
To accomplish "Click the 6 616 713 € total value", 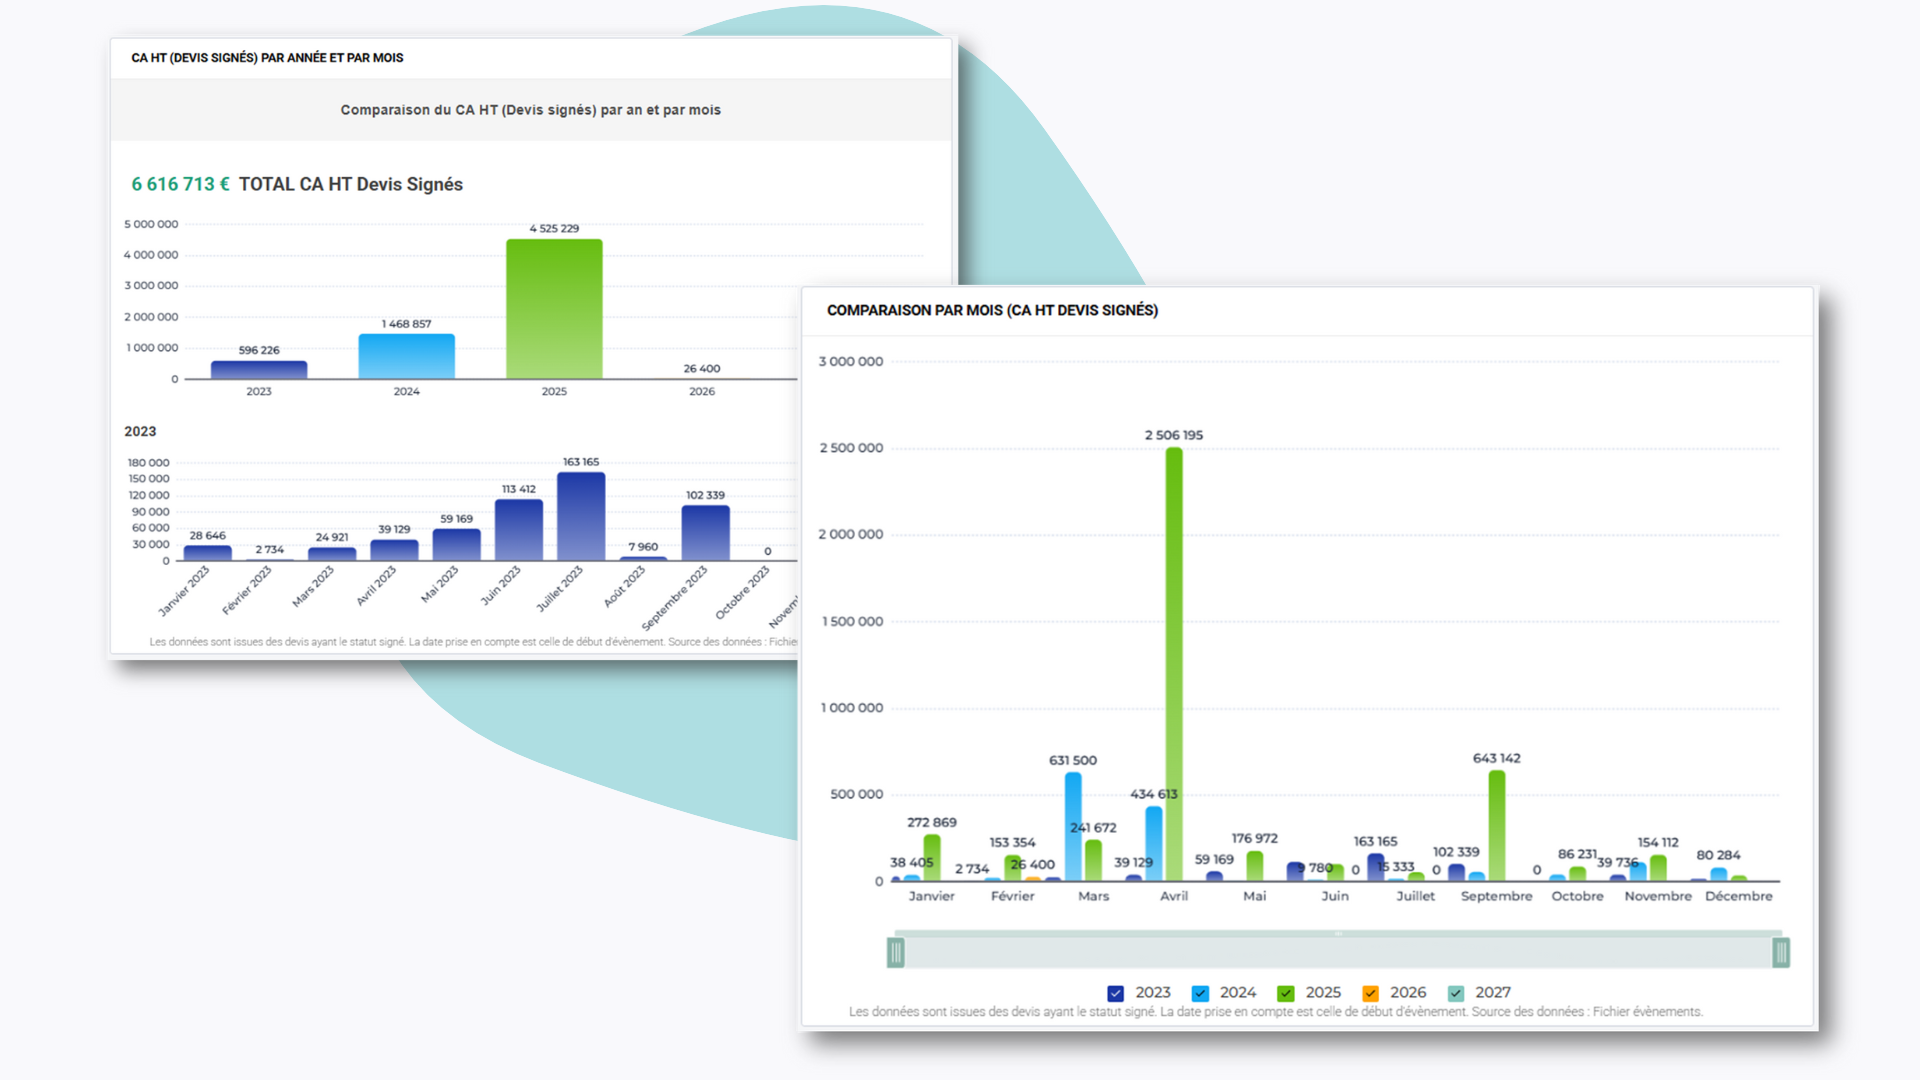I will 180,184.
